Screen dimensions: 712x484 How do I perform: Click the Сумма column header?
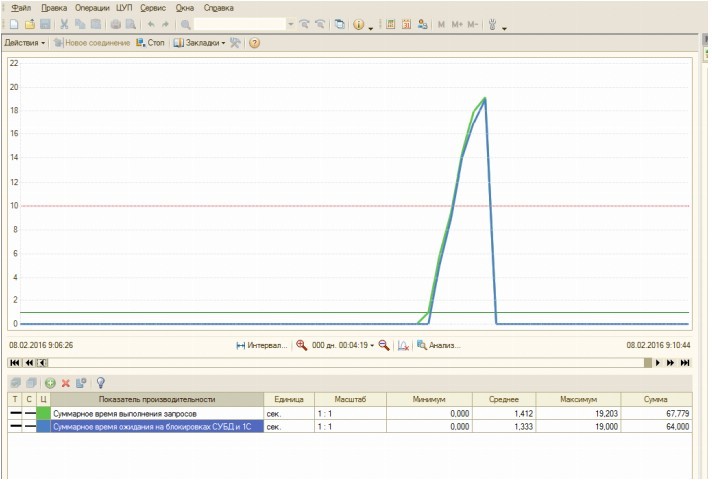point(656,400)
